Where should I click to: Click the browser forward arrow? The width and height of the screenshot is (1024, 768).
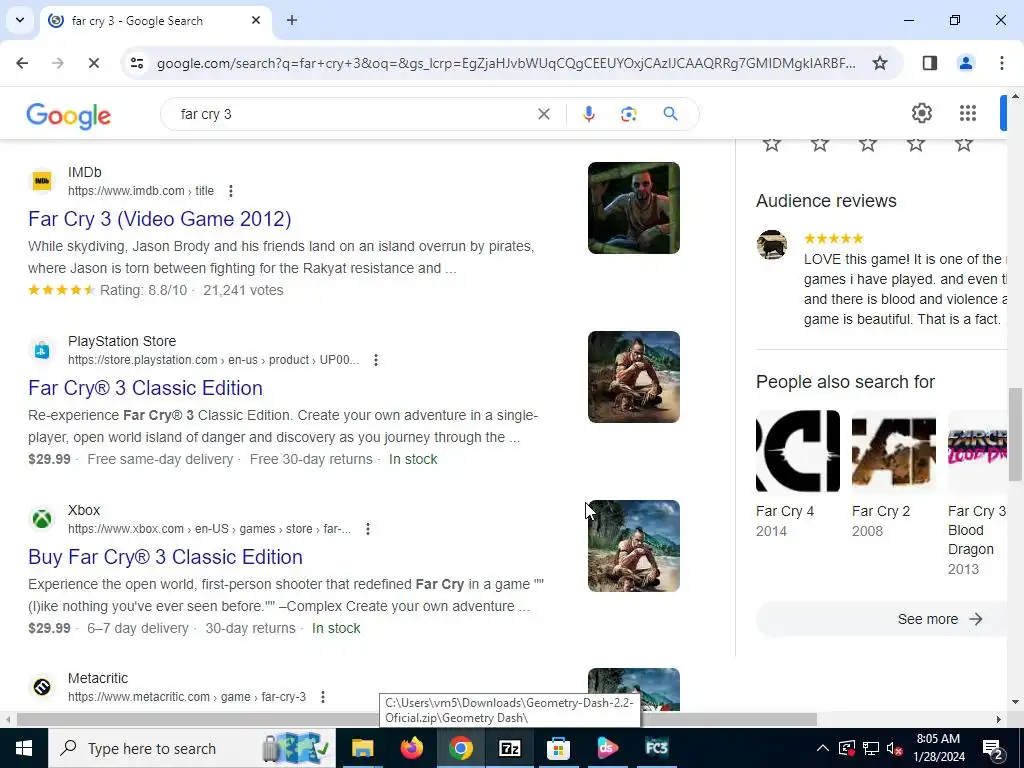pyautogui.click(x=58, y=63)
